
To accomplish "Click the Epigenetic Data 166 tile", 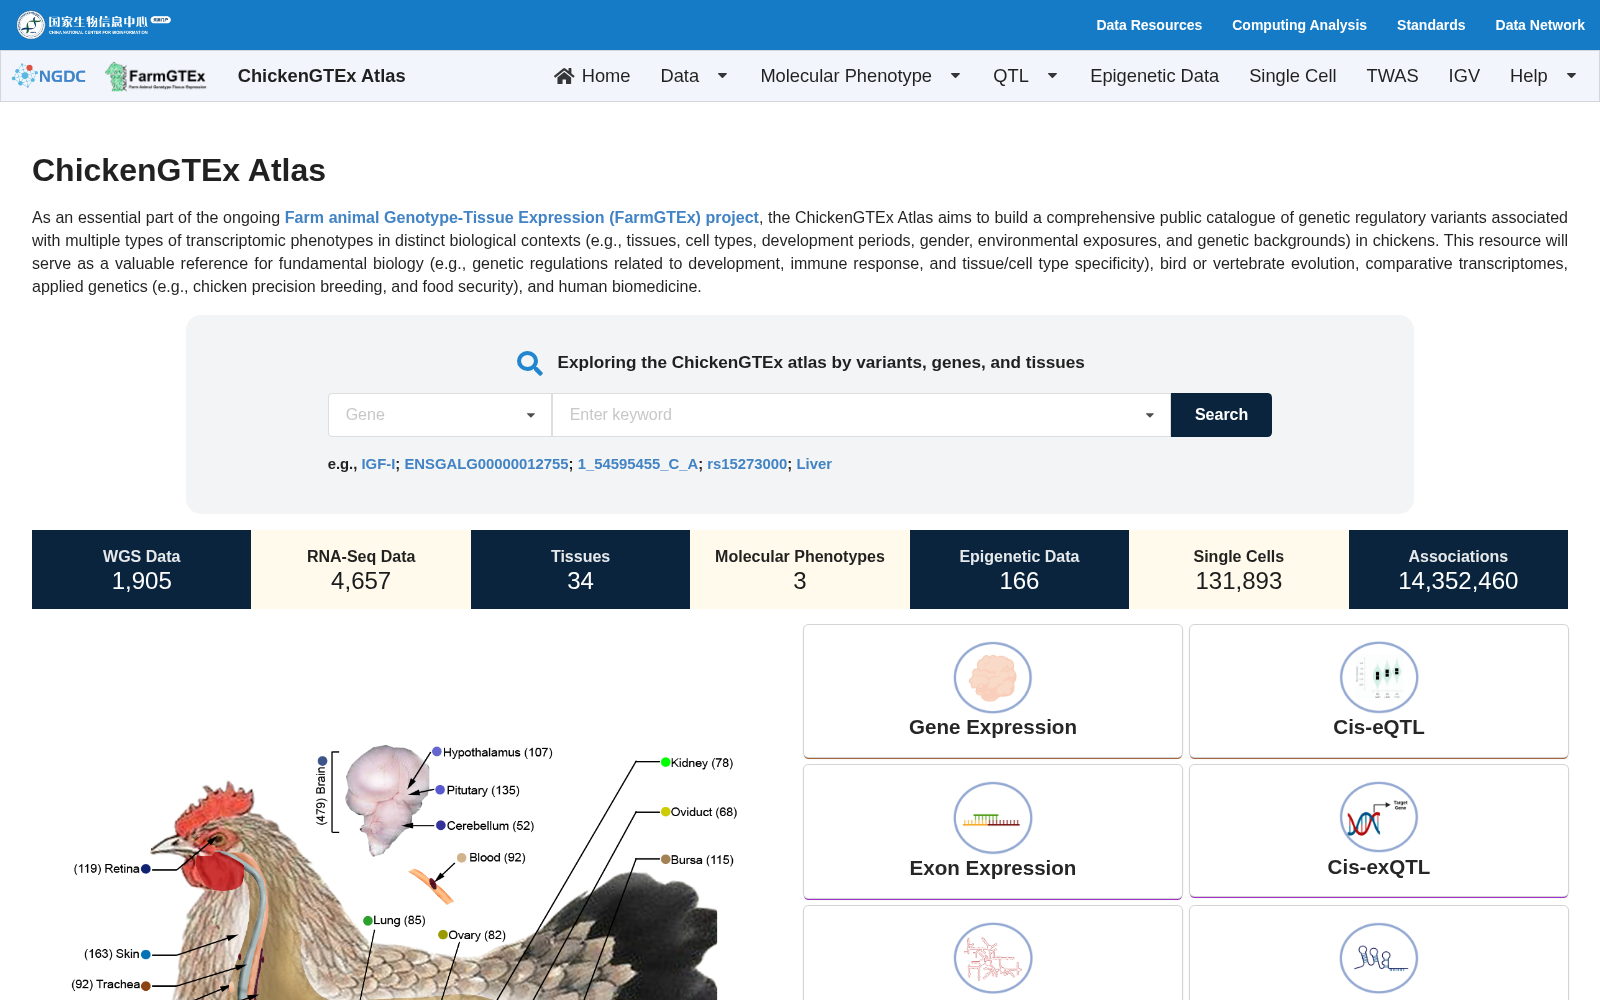I will [1019, 569].
